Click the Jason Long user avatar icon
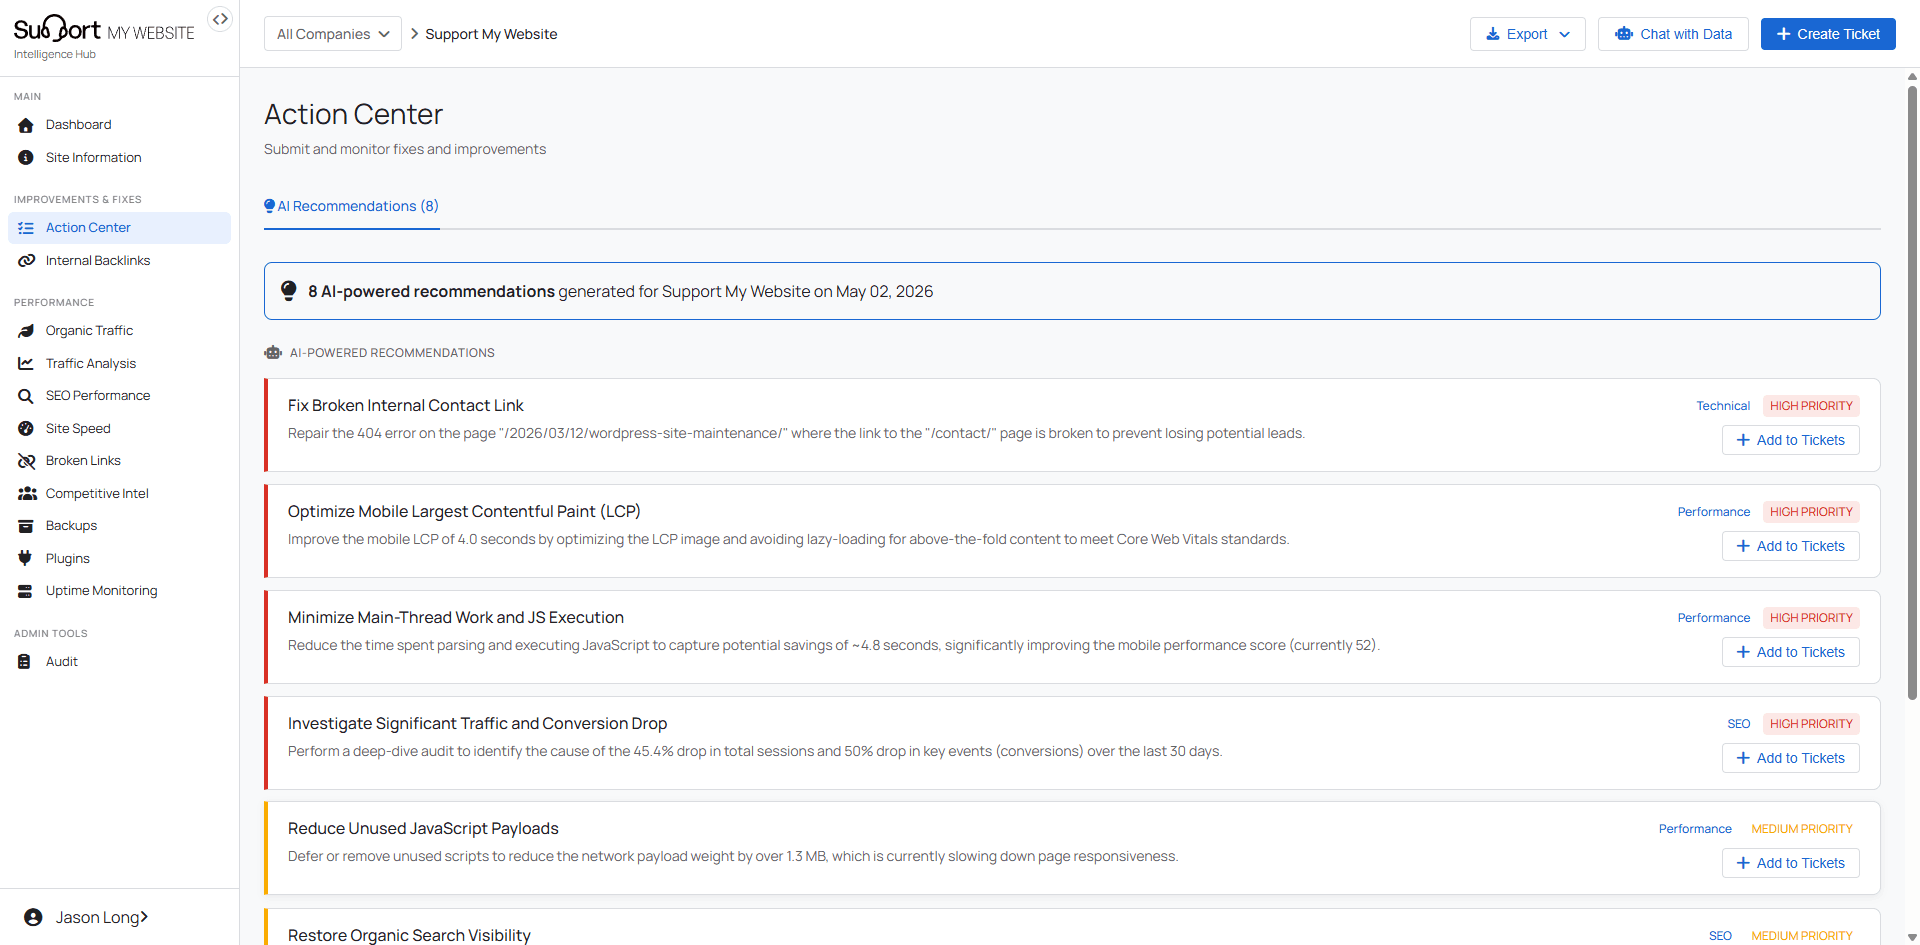Viewport: 1920px width, 945px height. [33, 918]
